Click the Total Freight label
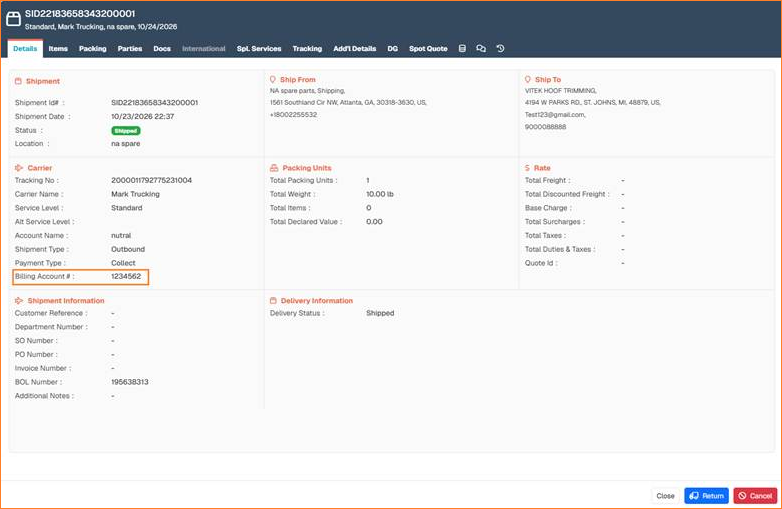 point(548,180)
